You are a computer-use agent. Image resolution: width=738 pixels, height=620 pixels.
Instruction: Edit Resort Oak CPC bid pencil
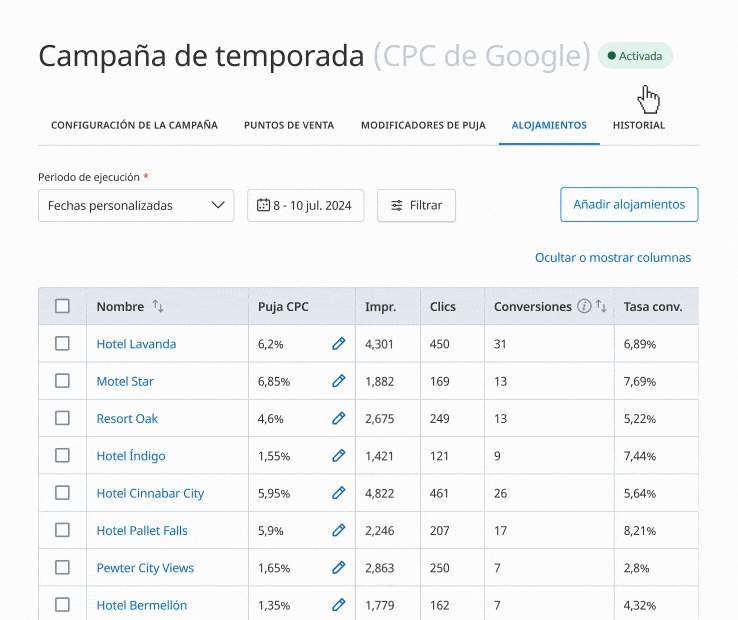338,419
